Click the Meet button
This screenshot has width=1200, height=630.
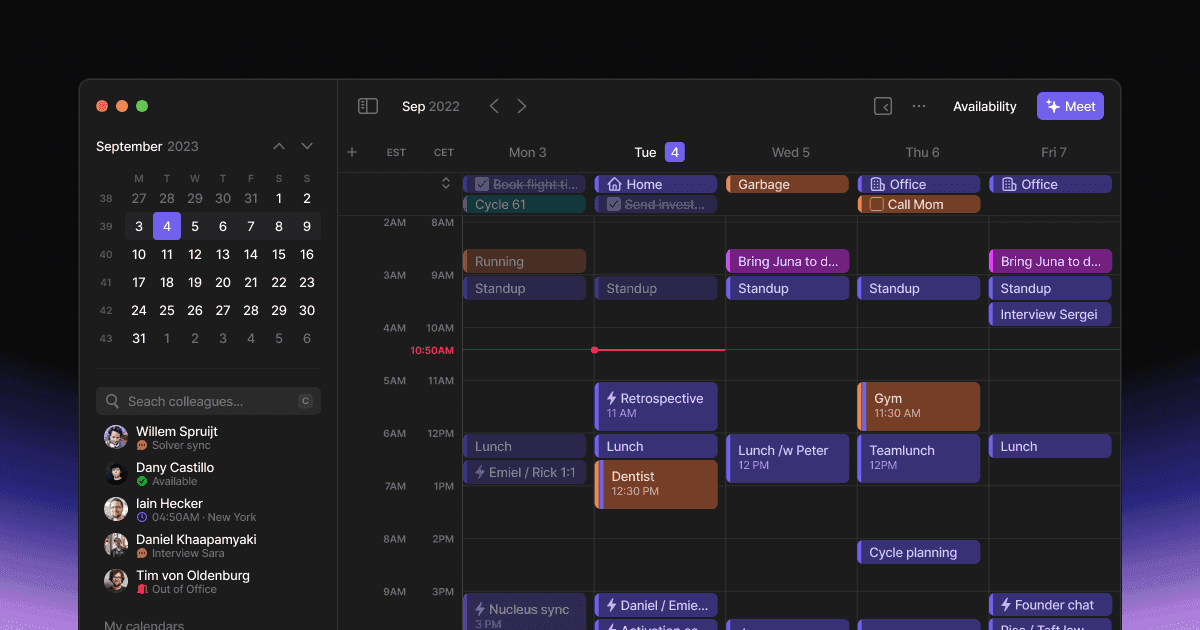1070,106
